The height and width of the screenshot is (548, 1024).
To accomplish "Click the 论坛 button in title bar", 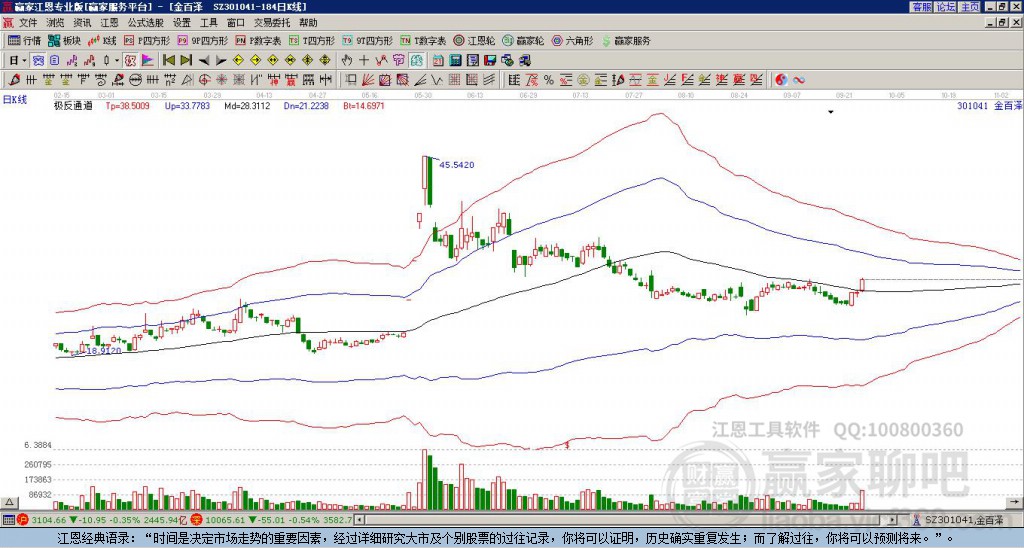I will click(946, 7).
